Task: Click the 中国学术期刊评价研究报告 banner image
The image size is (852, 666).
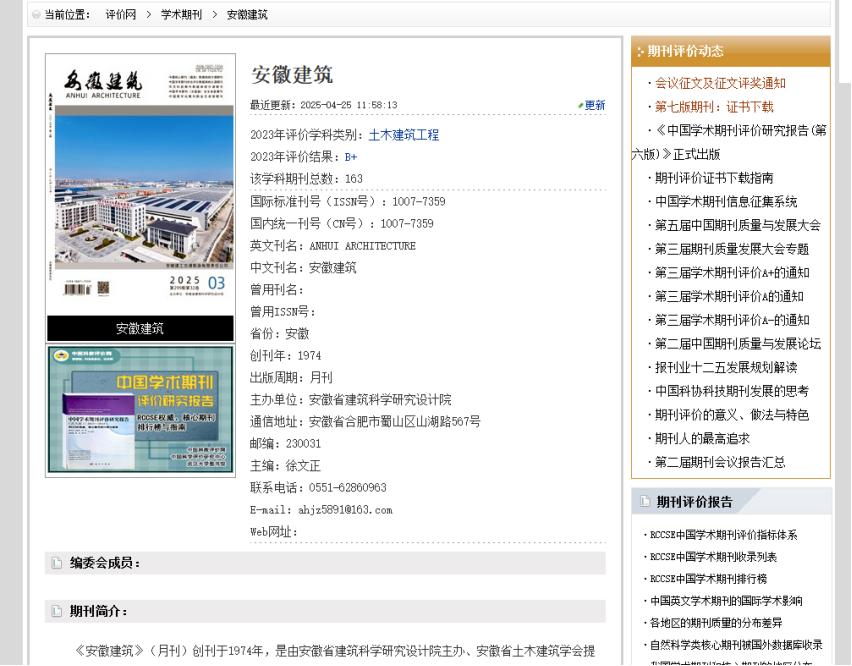Action: [141, 410]
